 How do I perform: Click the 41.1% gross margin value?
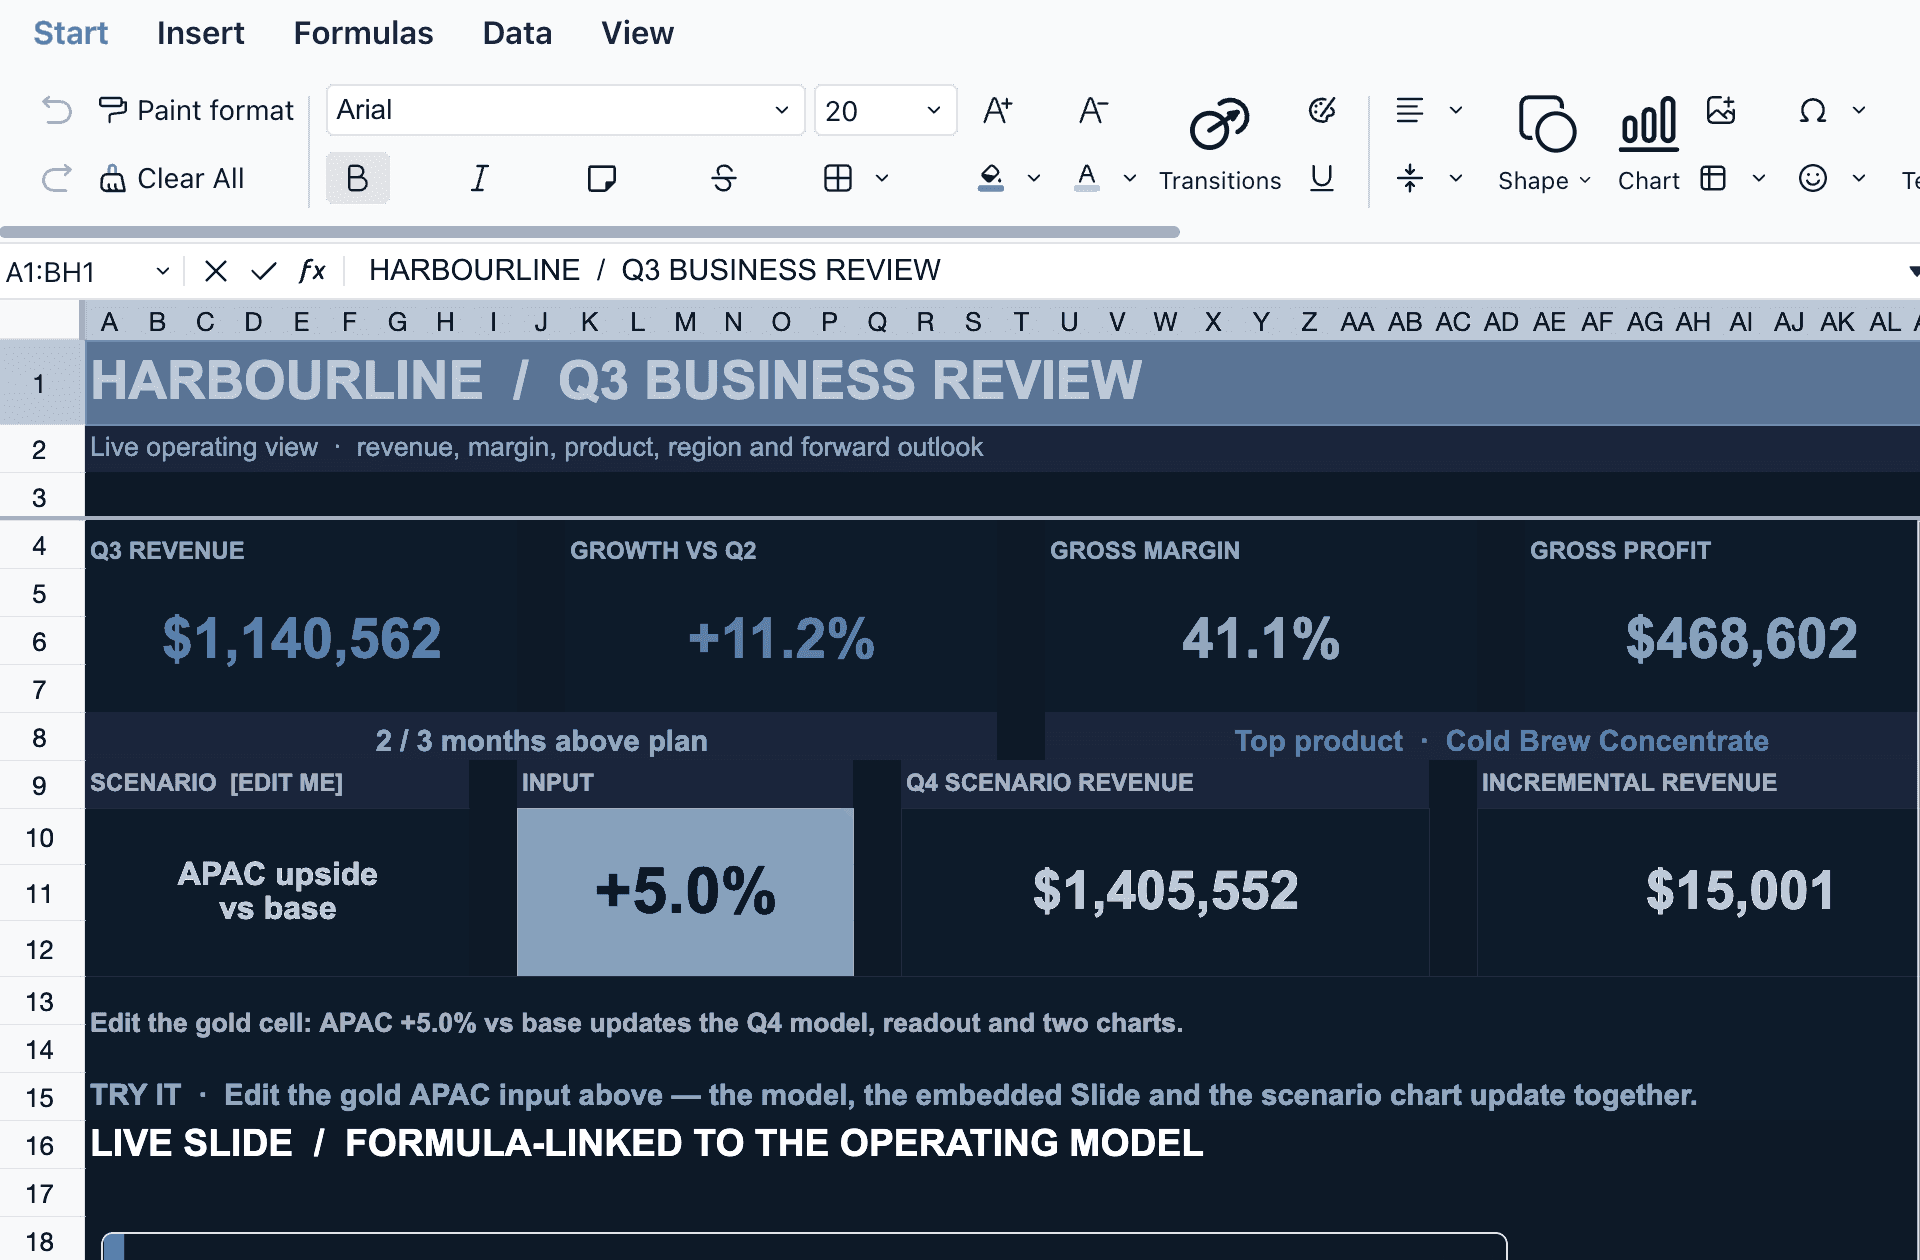[1261, 638]
